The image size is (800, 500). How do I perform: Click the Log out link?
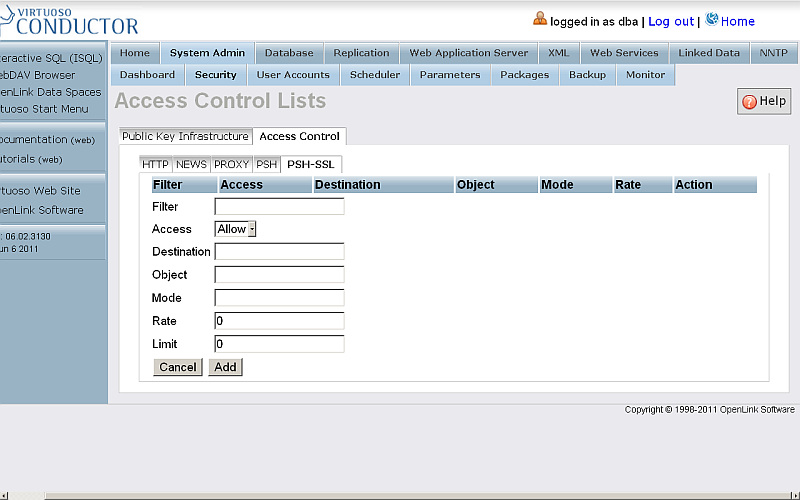pyautogui.click(x=670, y=21)
